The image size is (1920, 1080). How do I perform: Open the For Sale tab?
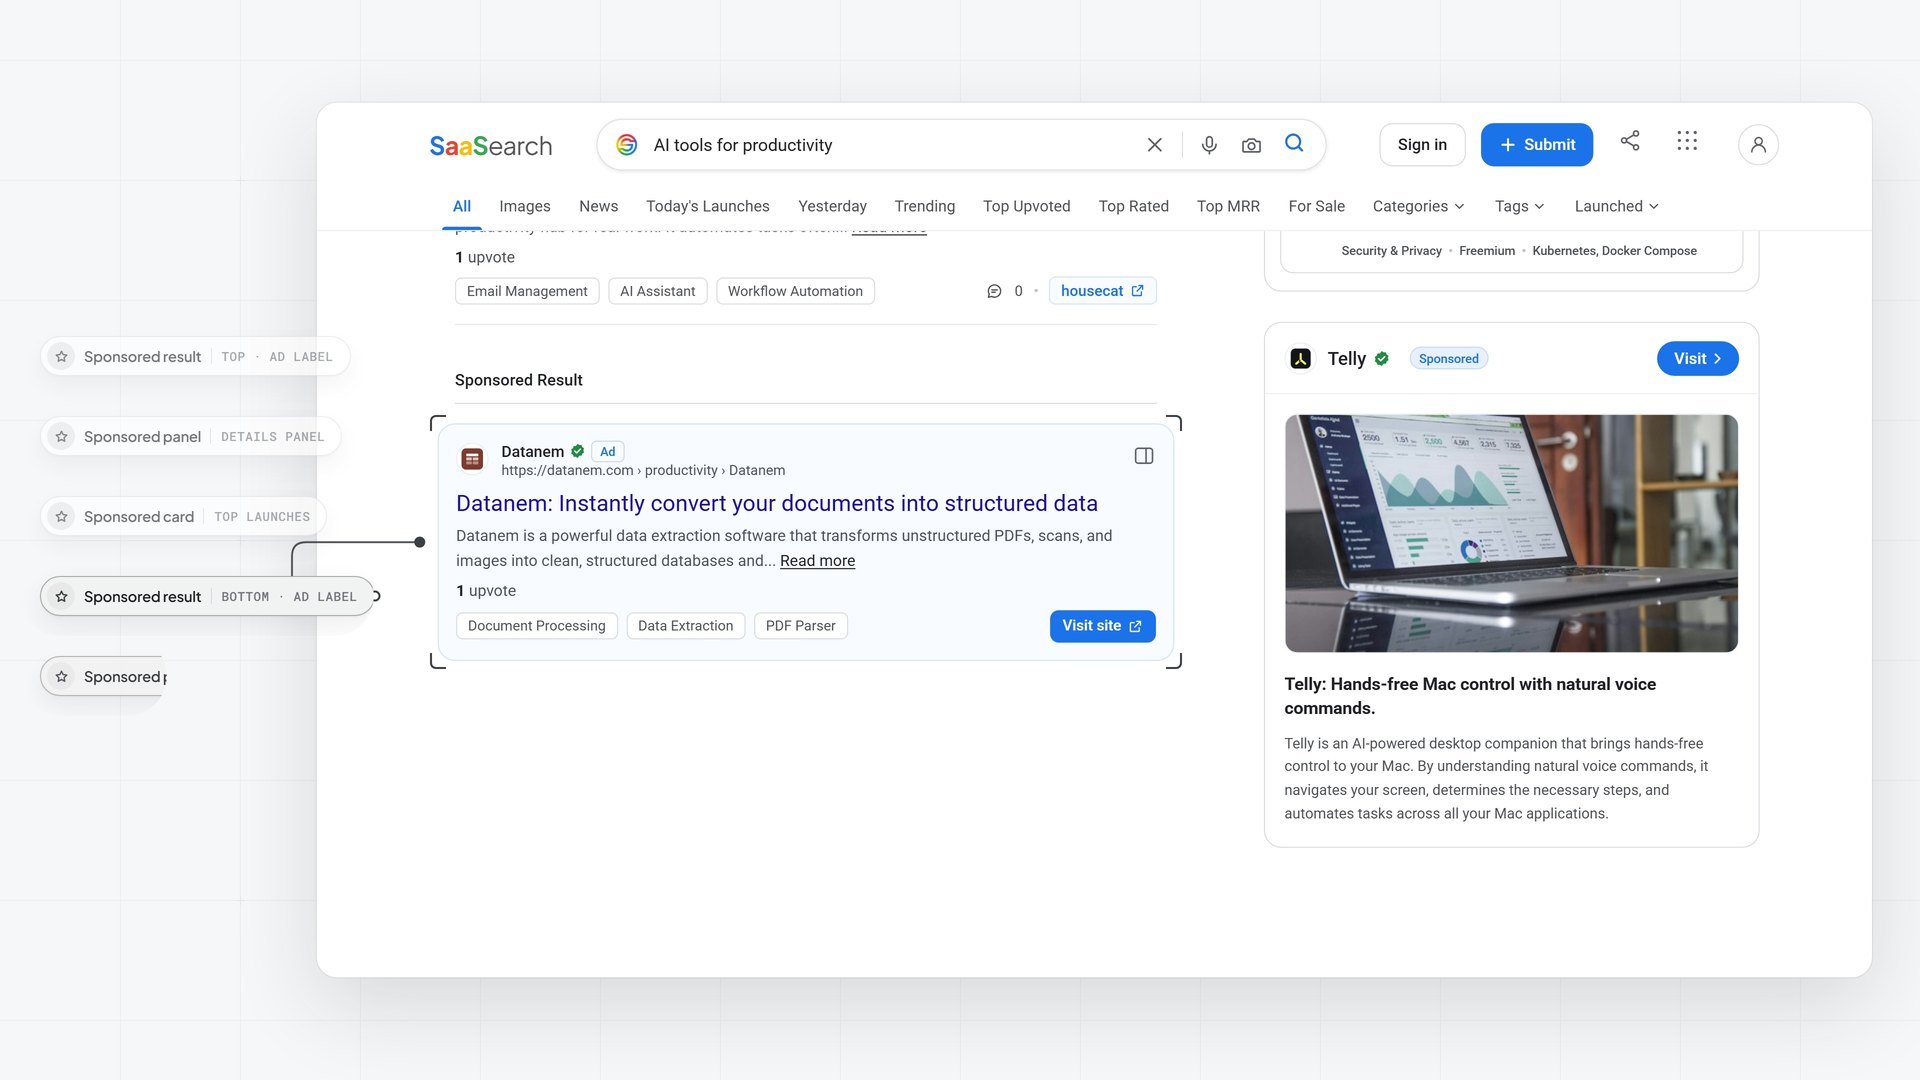point(1317,206)
